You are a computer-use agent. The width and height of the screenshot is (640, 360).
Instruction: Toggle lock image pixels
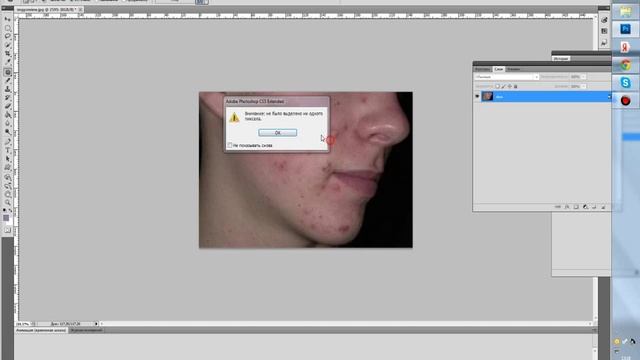[x=503, y=87]
